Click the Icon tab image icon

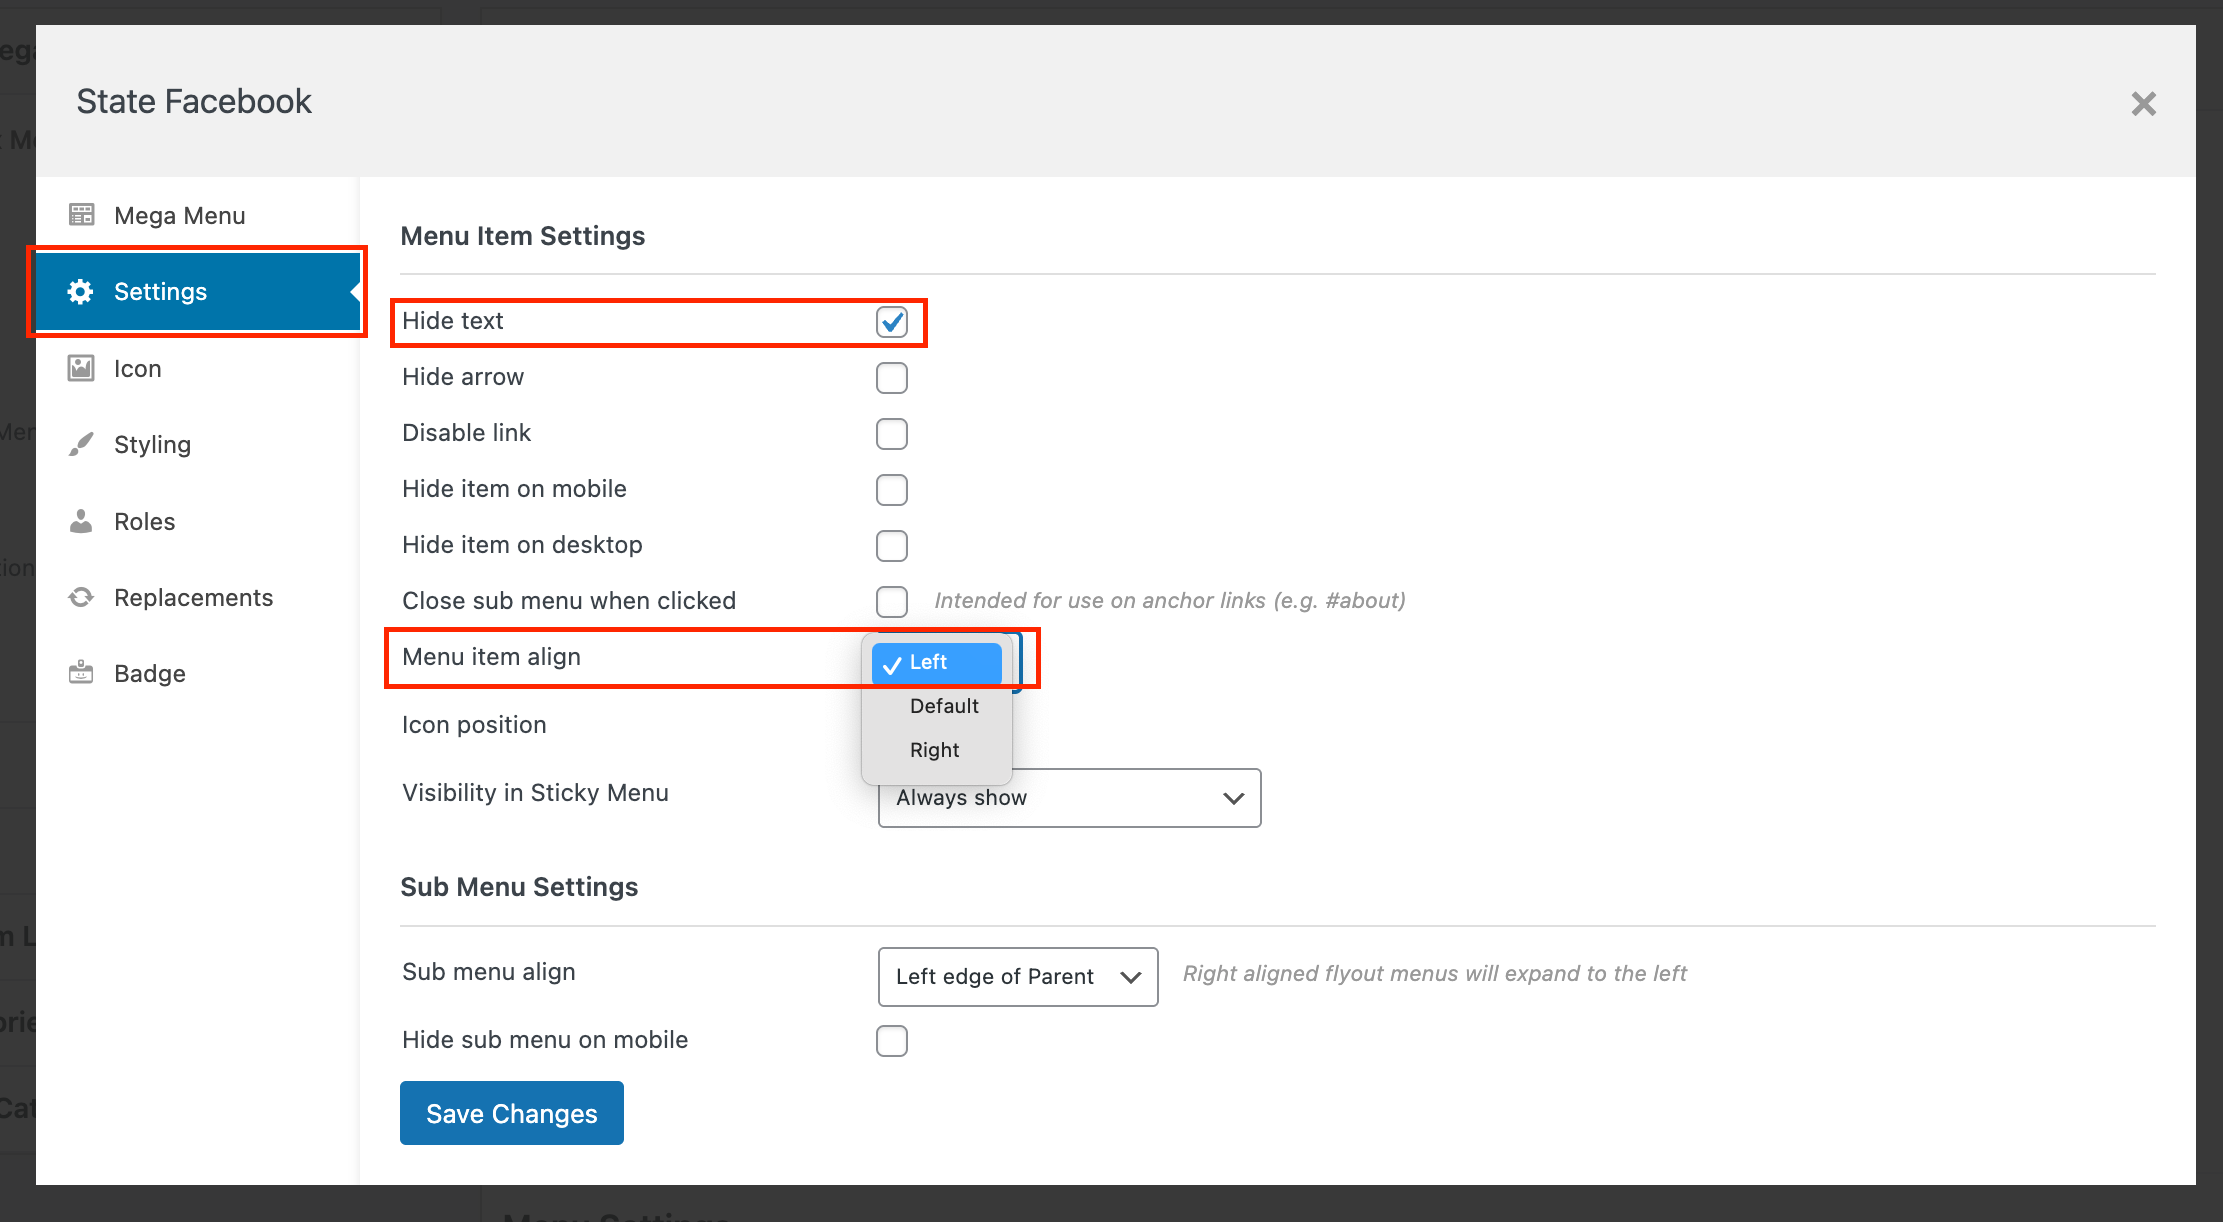(81, 368)
